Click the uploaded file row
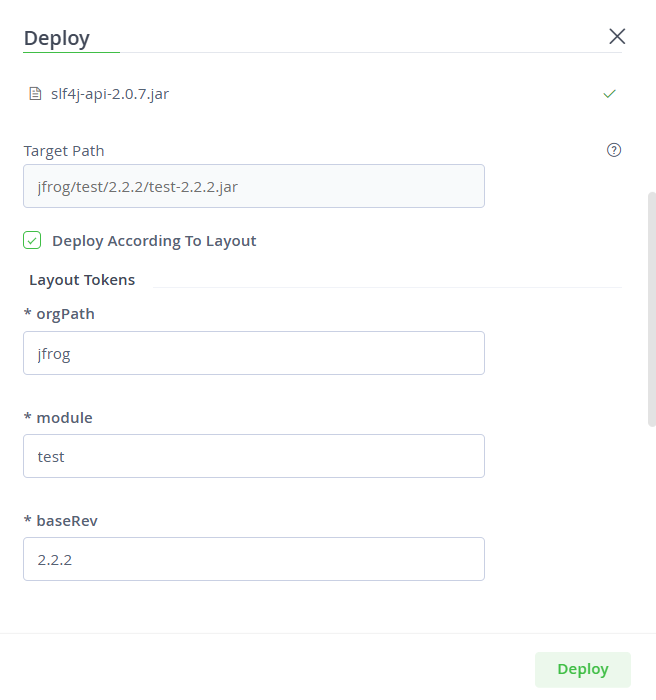656x700 pixels. pos(322,94)
